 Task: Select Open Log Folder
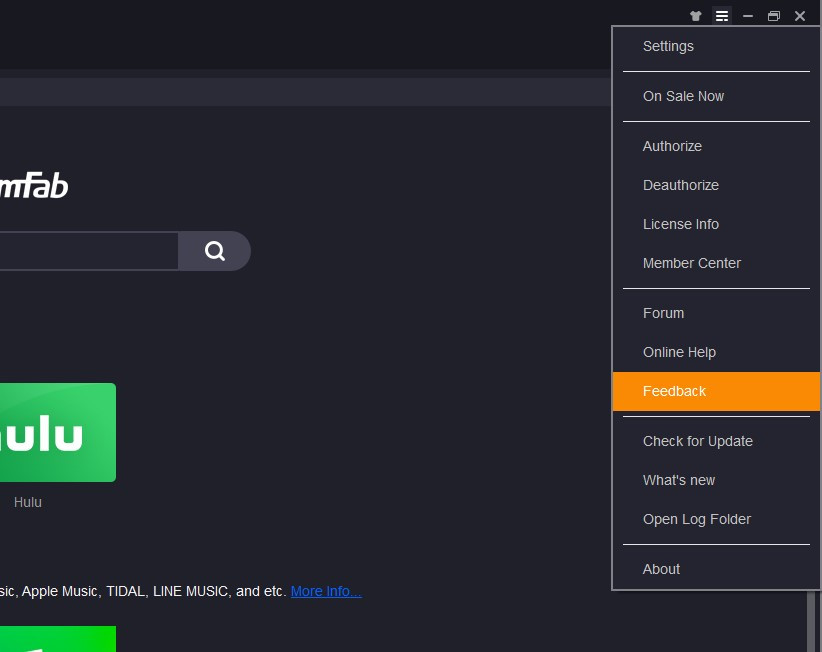[696, 519]
